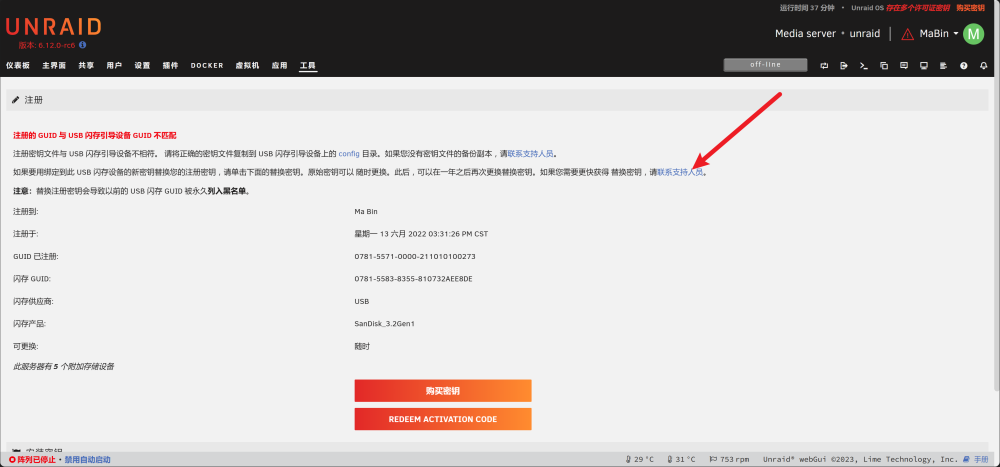Open the system log icon
Viewport: 1000px width, 467px height.
pyautogui.click(x=943, y=65)
